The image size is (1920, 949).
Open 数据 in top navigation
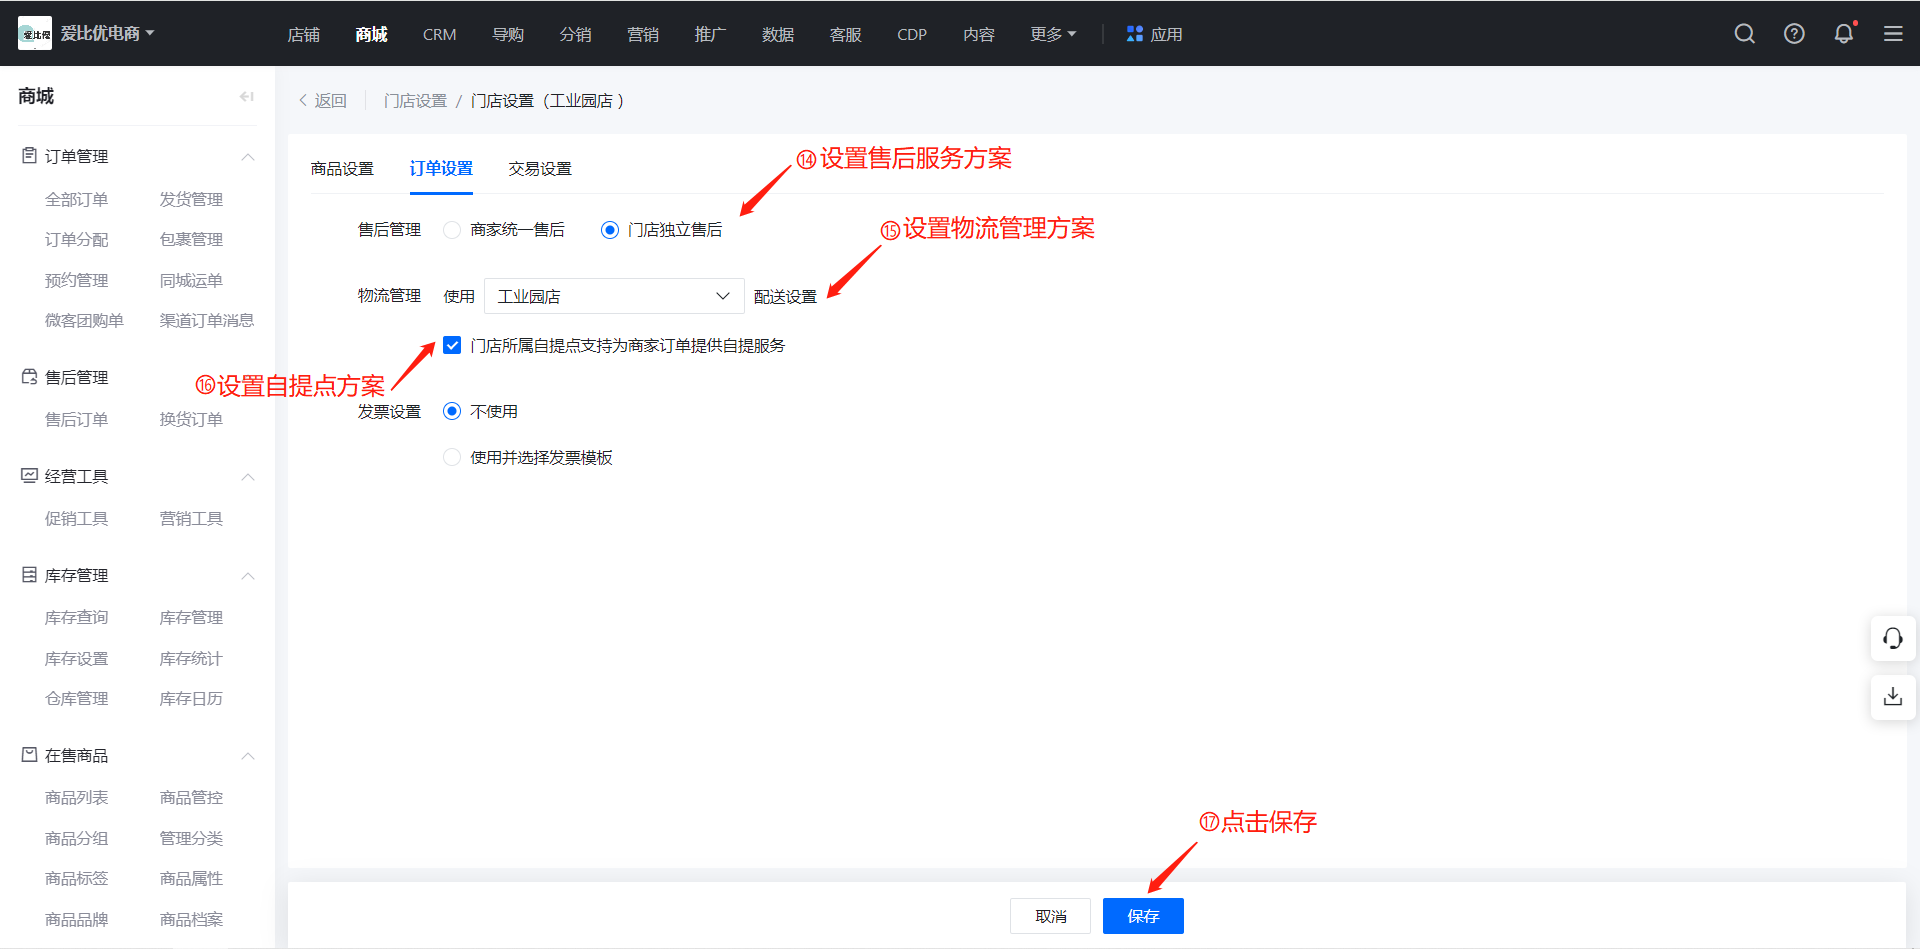(778, 34)
